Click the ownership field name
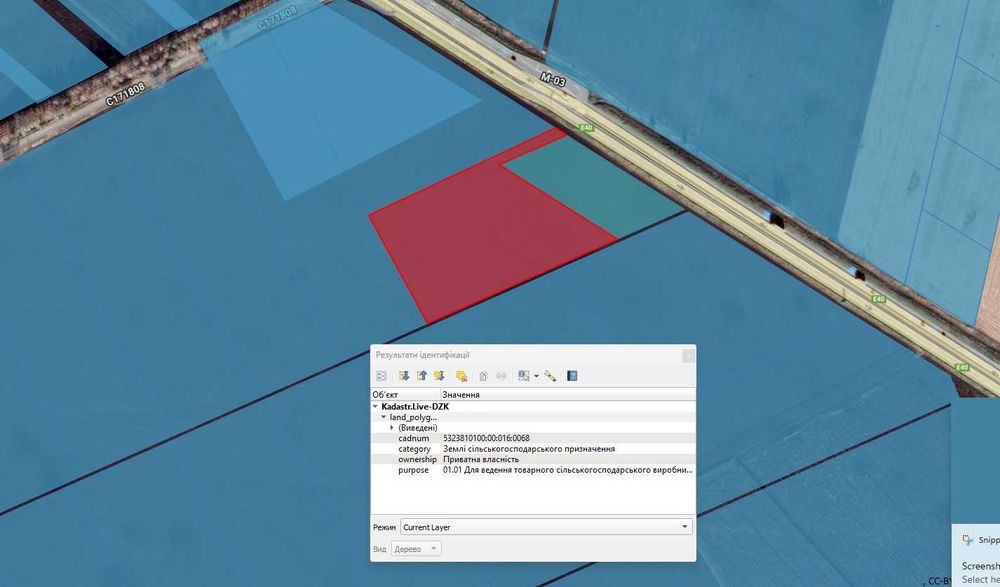Viewport: 1000px width, 587px height. pos(418,459)
